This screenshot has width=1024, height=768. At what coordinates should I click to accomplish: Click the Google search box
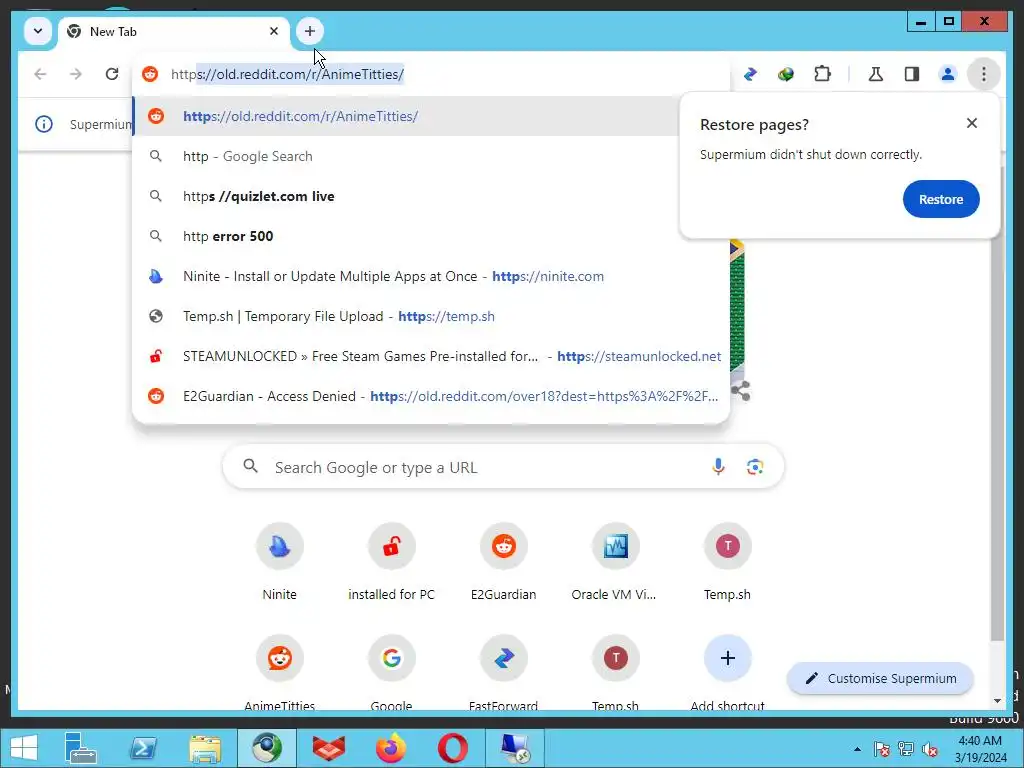click(503, 467)
